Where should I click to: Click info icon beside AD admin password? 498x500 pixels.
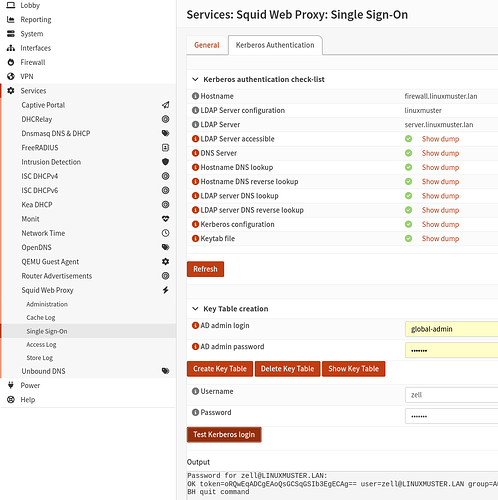coord(195,347)
